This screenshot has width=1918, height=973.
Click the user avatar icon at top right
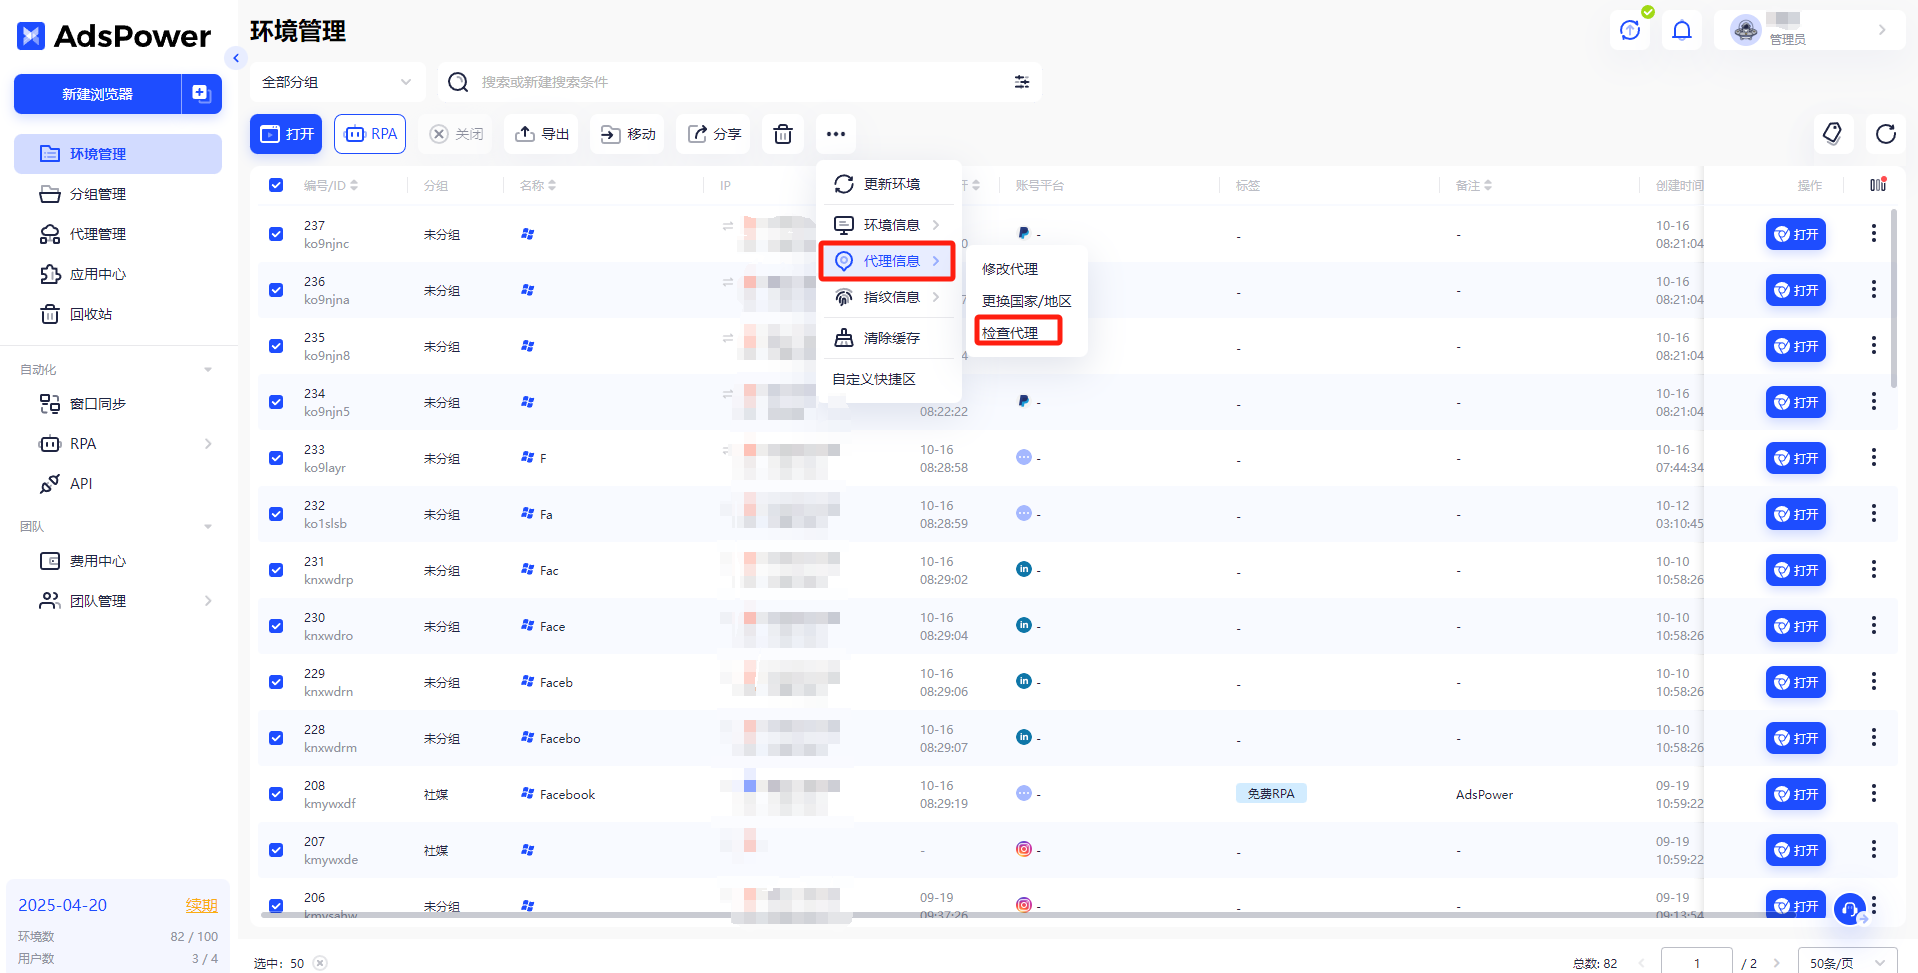(1746, 30)
